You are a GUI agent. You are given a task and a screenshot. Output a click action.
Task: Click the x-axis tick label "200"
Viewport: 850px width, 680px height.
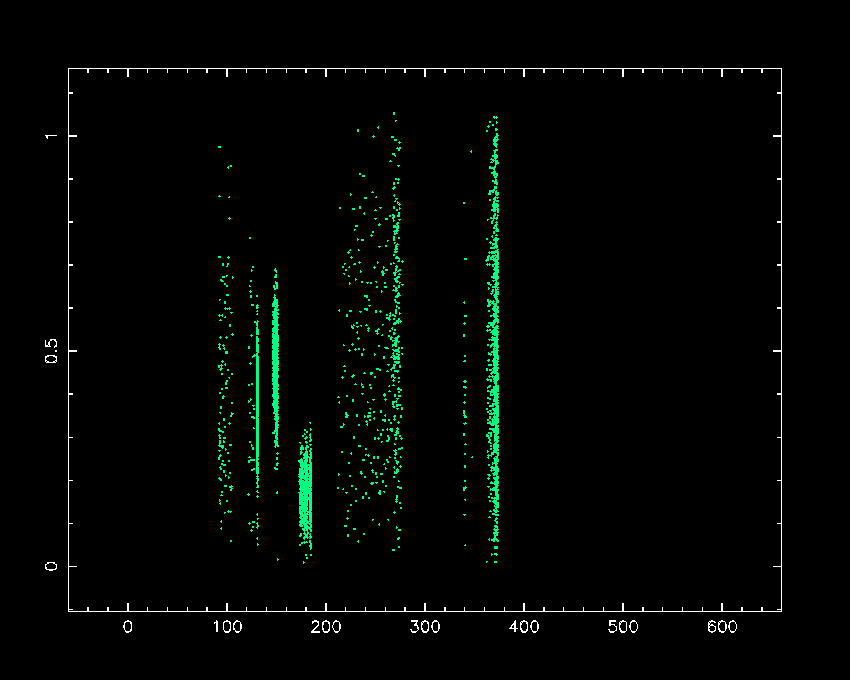coord(326,627)
